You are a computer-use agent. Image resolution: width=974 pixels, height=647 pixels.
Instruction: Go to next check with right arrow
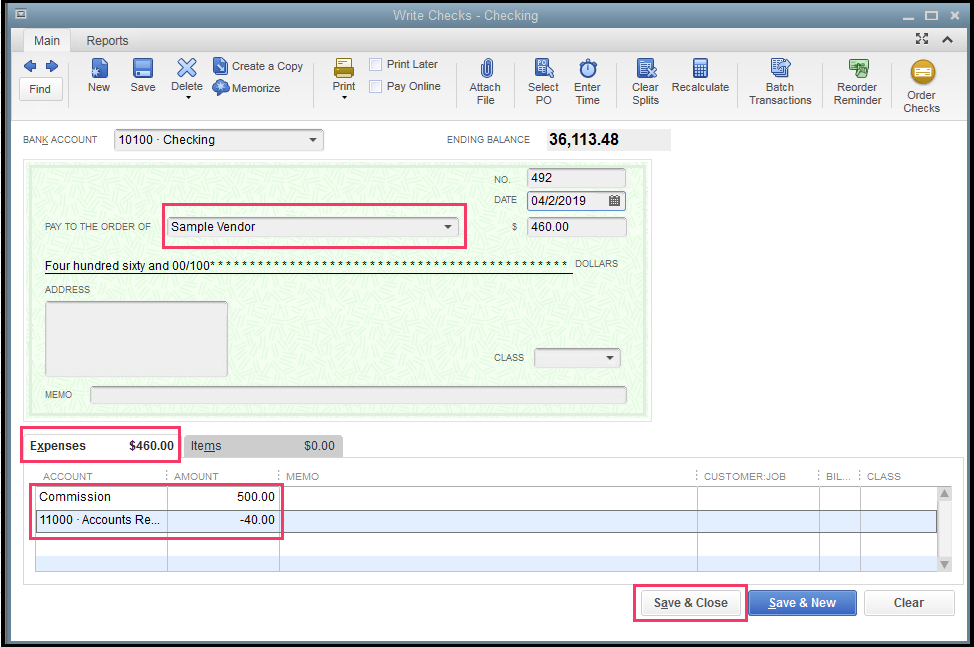pyautogui.click(x=52, y=66)
